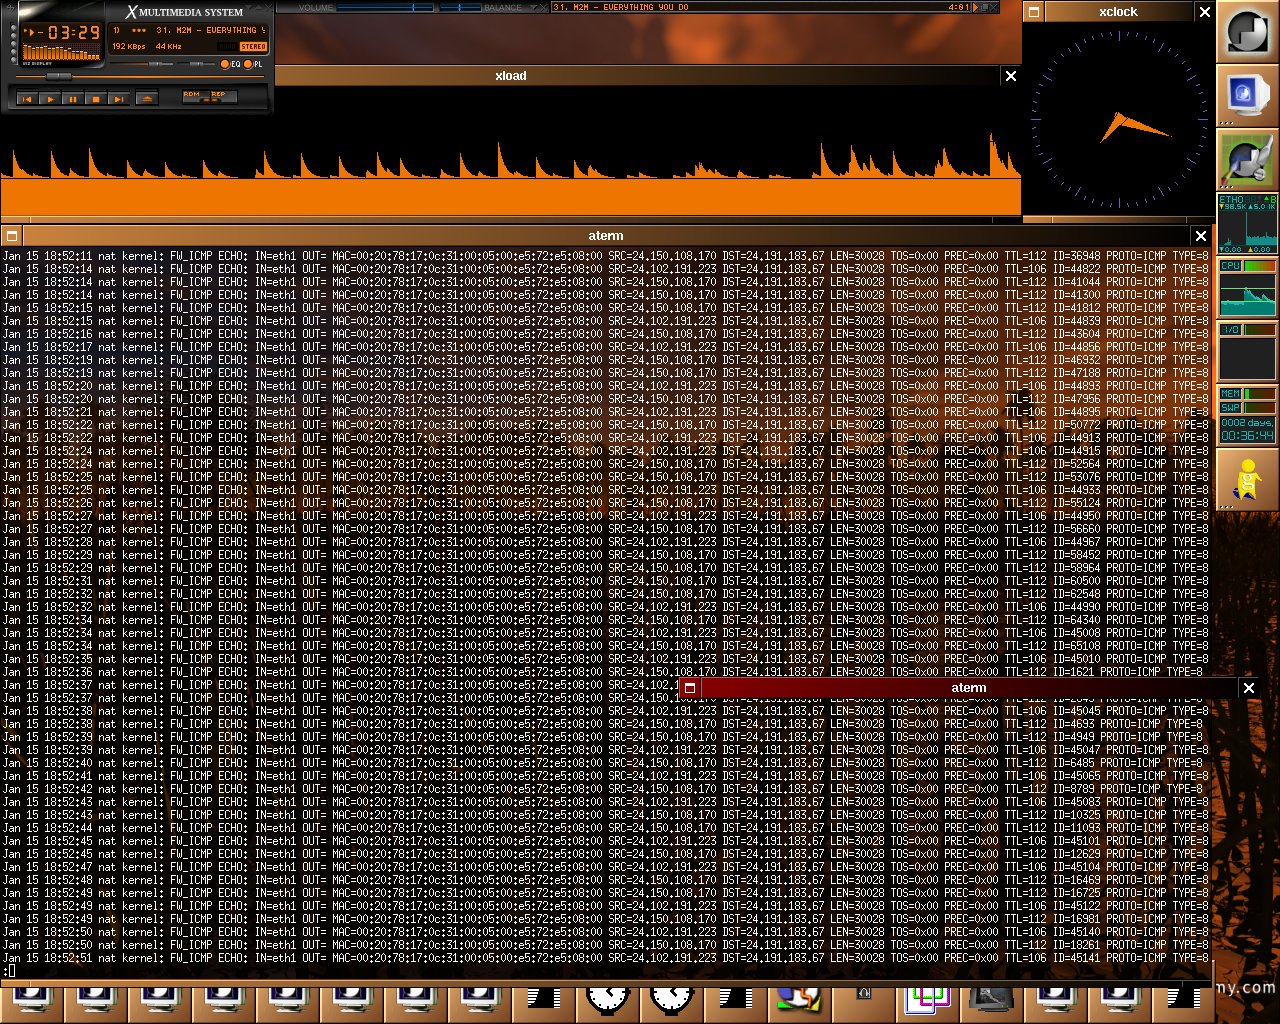Click the ETH0 network monitor dockapp
Screen dimensions: 1280x1024
[x=1247, y=224]
